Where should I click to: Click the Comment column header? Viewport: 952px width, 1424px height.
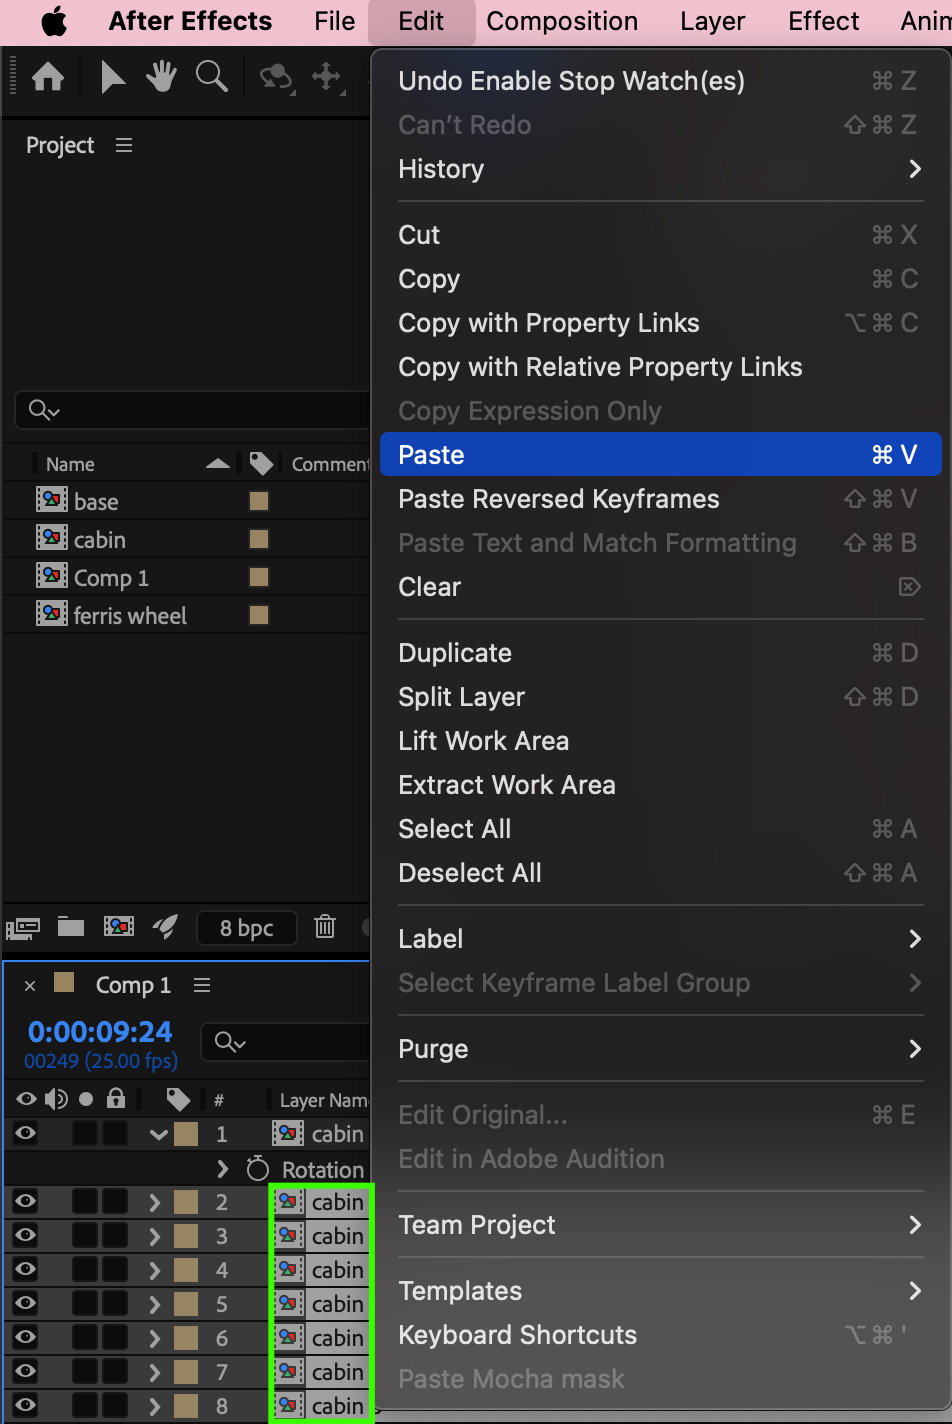330,464
